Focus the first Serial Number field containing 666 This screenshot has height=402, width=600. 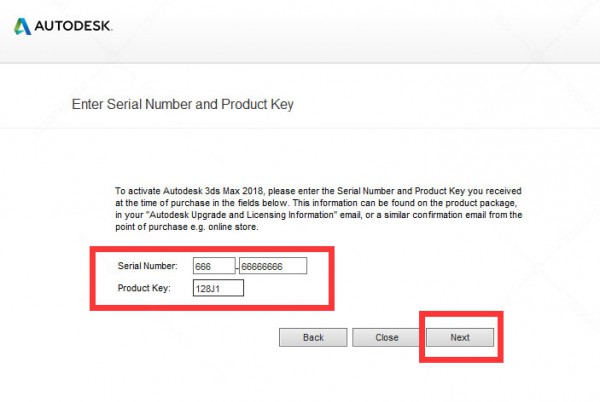pos(212,266)
